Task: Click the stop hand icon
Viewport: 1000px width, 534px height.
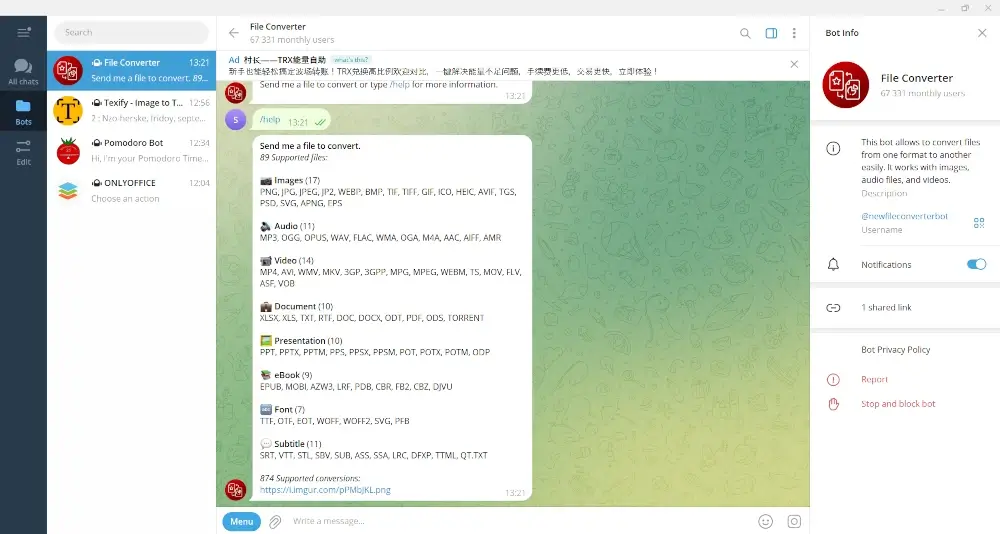Action: pos(834,404)
